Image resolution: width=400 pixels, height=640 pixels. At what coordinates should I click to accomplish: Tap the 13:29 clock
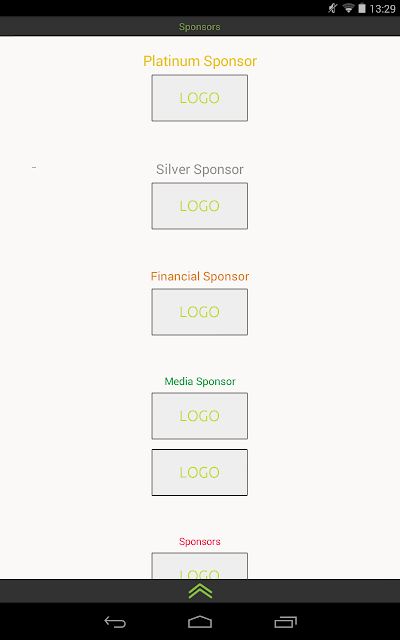pyautogui.click(x=382, y=9)
